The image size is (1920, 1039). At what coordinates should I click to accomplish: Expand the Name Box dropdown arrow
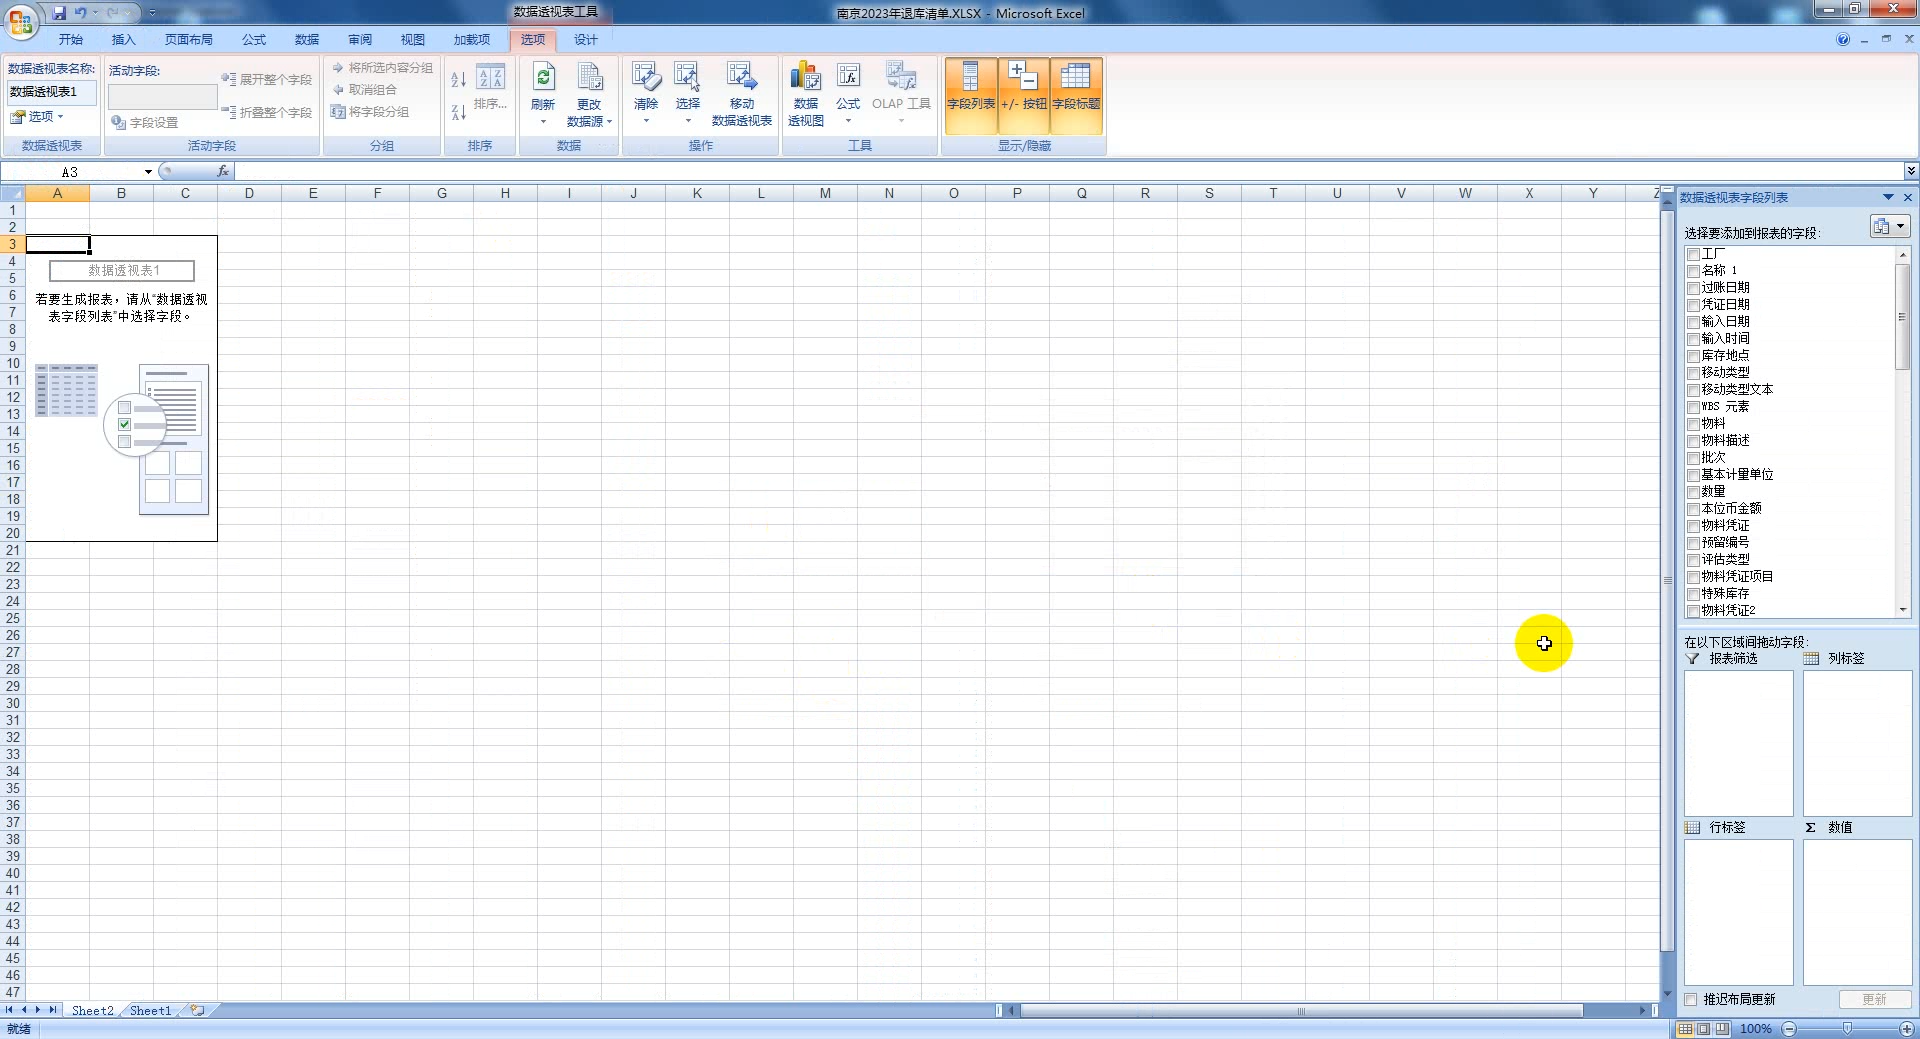click(148, 172)
